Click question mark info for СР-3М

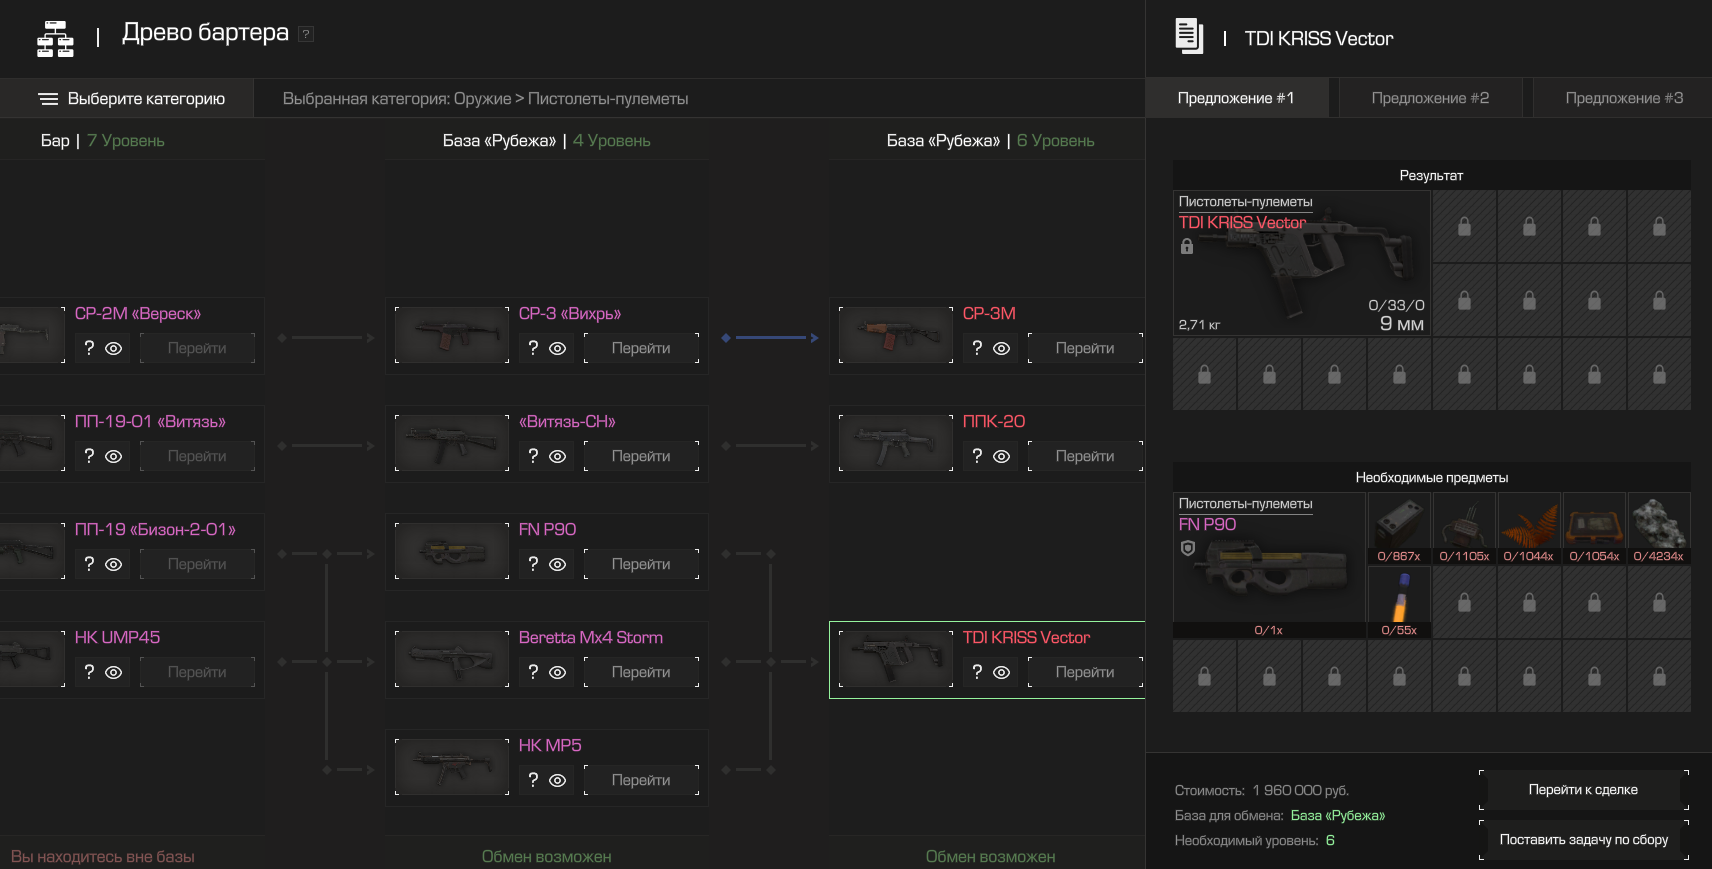click(977, 348)
